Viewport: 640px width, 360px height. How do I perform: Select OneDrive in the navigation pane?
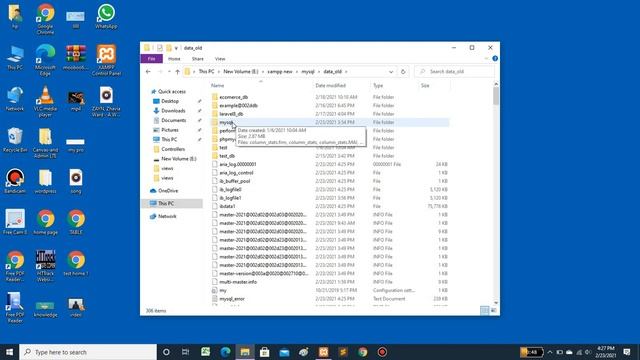[168, 191]
